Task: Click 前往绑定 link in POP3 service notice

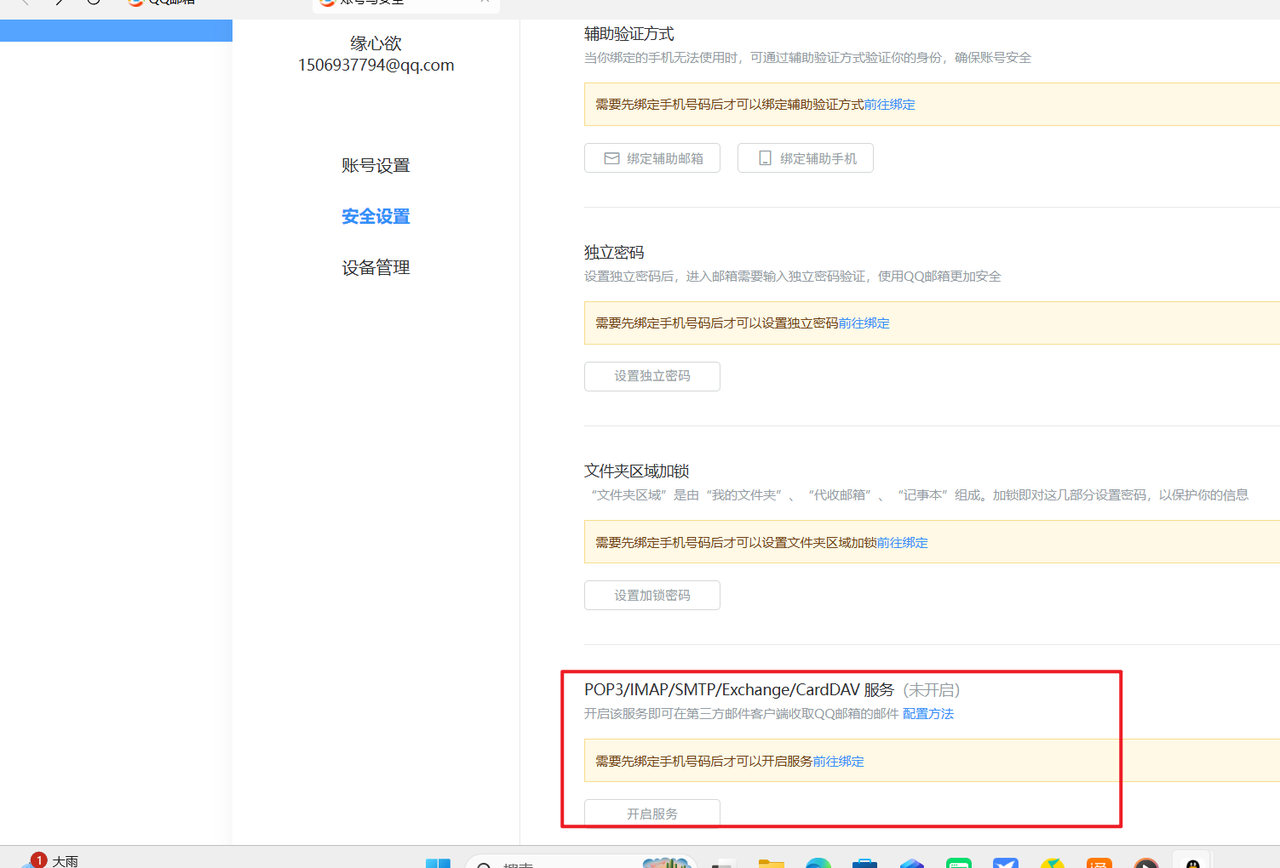Action: (x=838, y=761)
